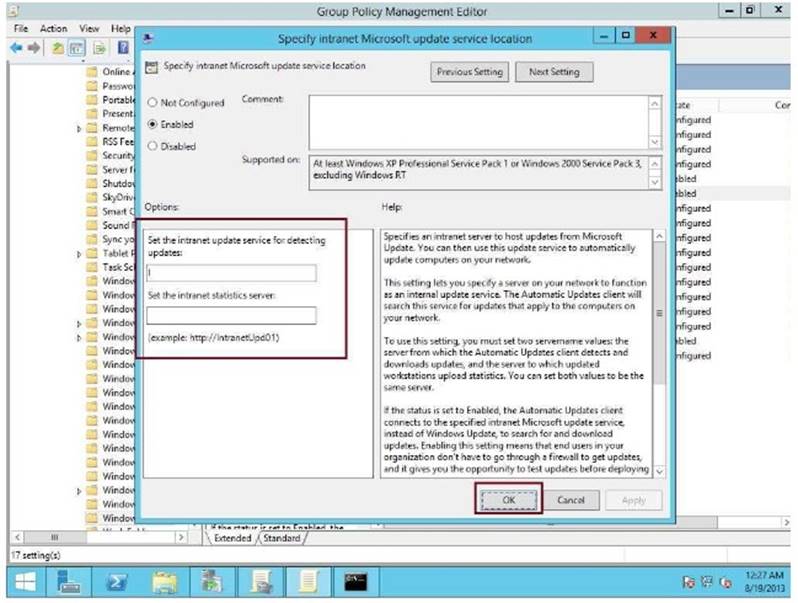Open File Explorer from the taskbar
798x603 pixels.
(165, 581)
